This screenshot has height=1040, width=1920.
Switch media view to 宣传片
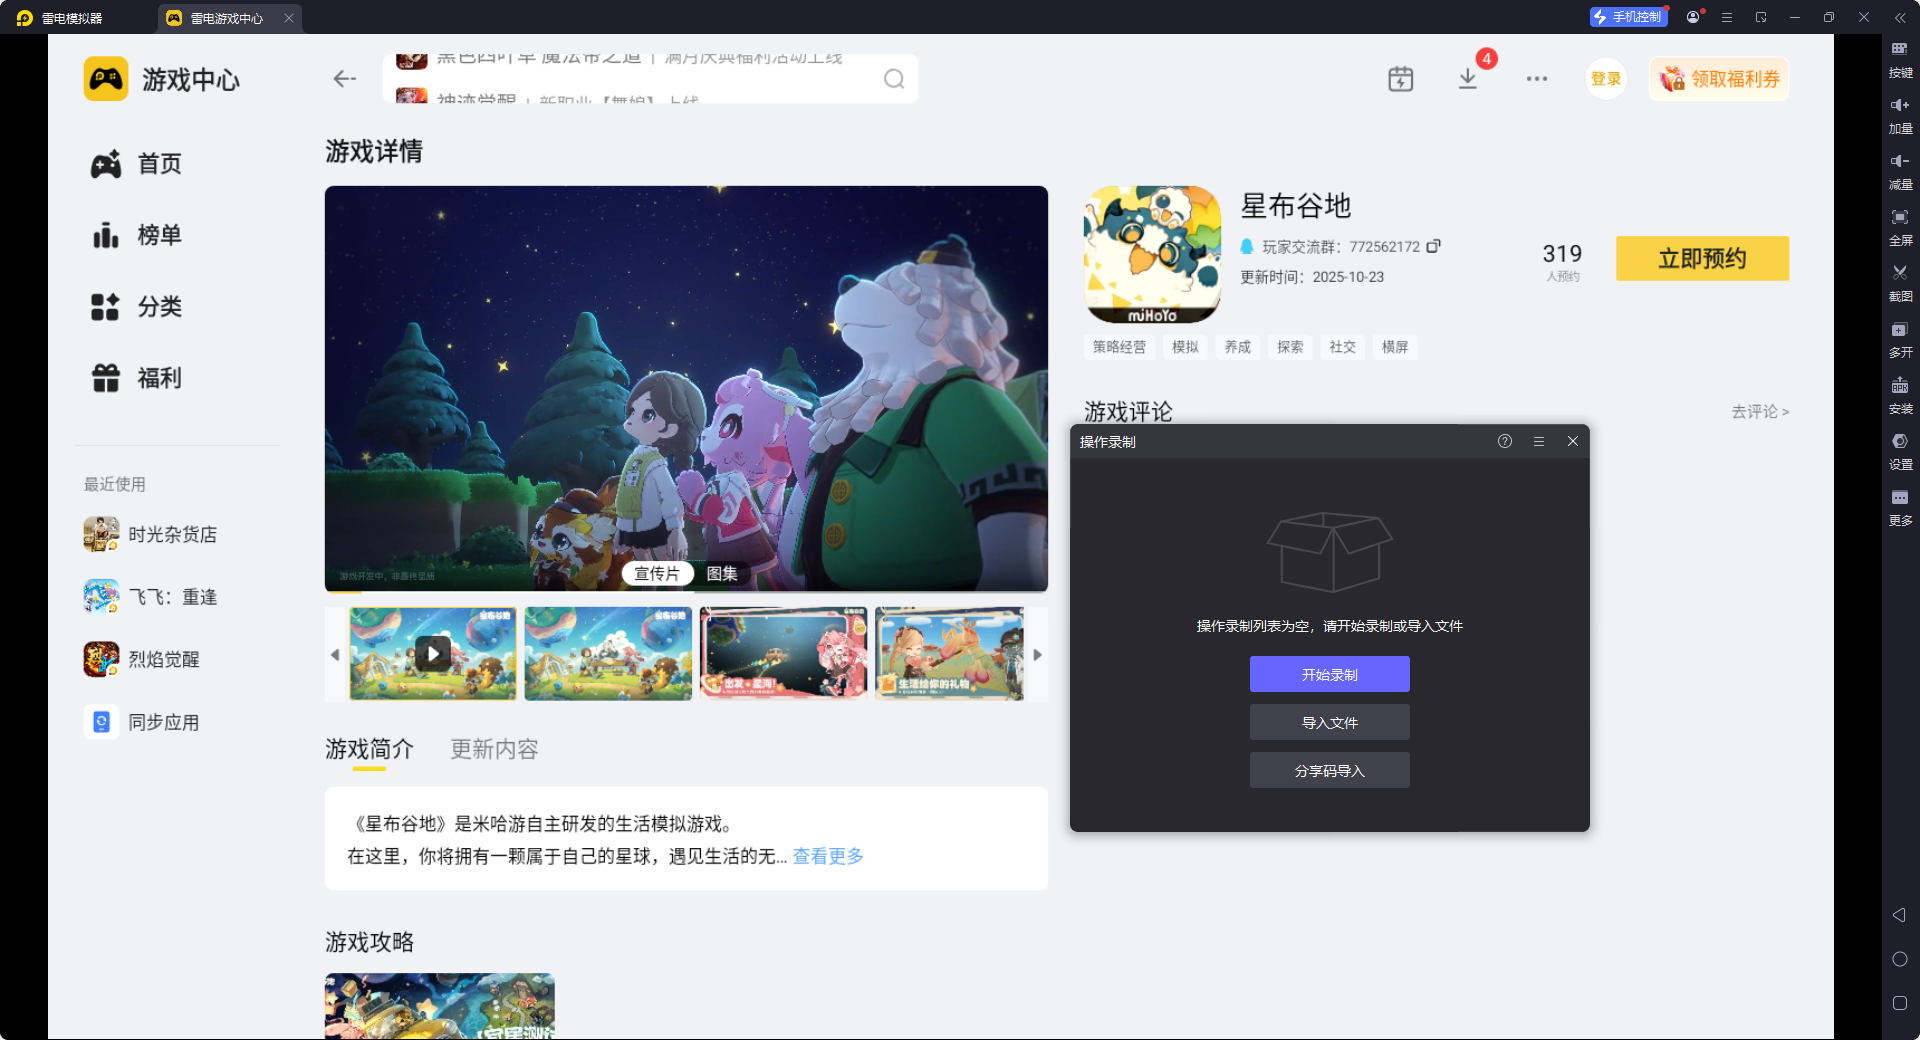pos(657,573)
